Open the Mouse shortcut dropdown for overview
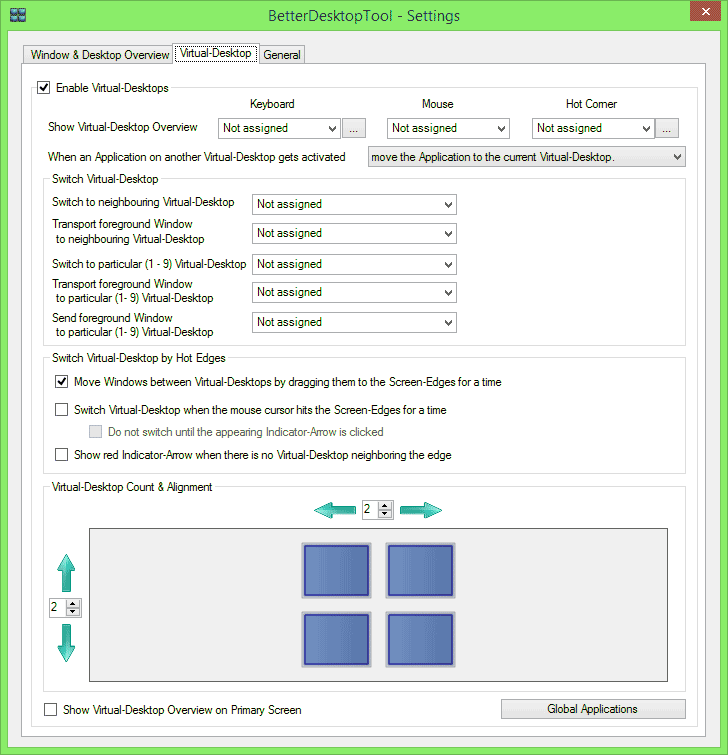Viewport: 728px width, 755px height. [448, 128]
